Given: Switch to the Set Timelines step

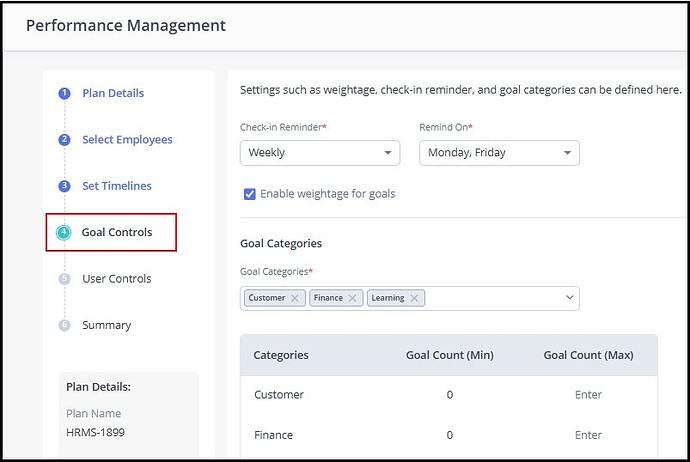Looking at the screenshot, I should (117, 186).
